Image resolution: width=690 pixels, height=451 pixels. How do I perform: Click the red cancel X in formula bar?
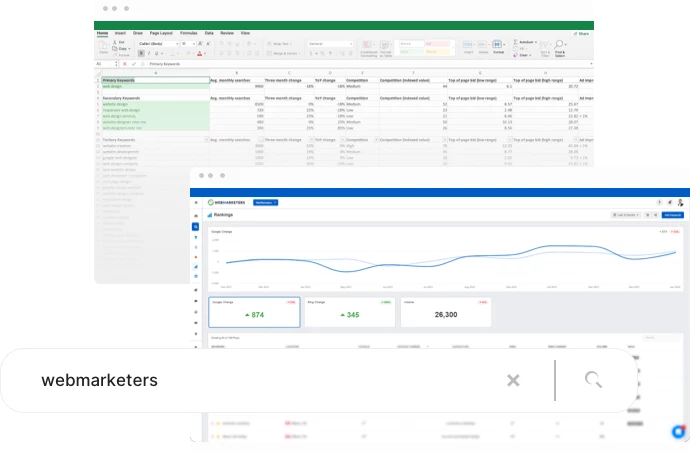coord(125,64)
